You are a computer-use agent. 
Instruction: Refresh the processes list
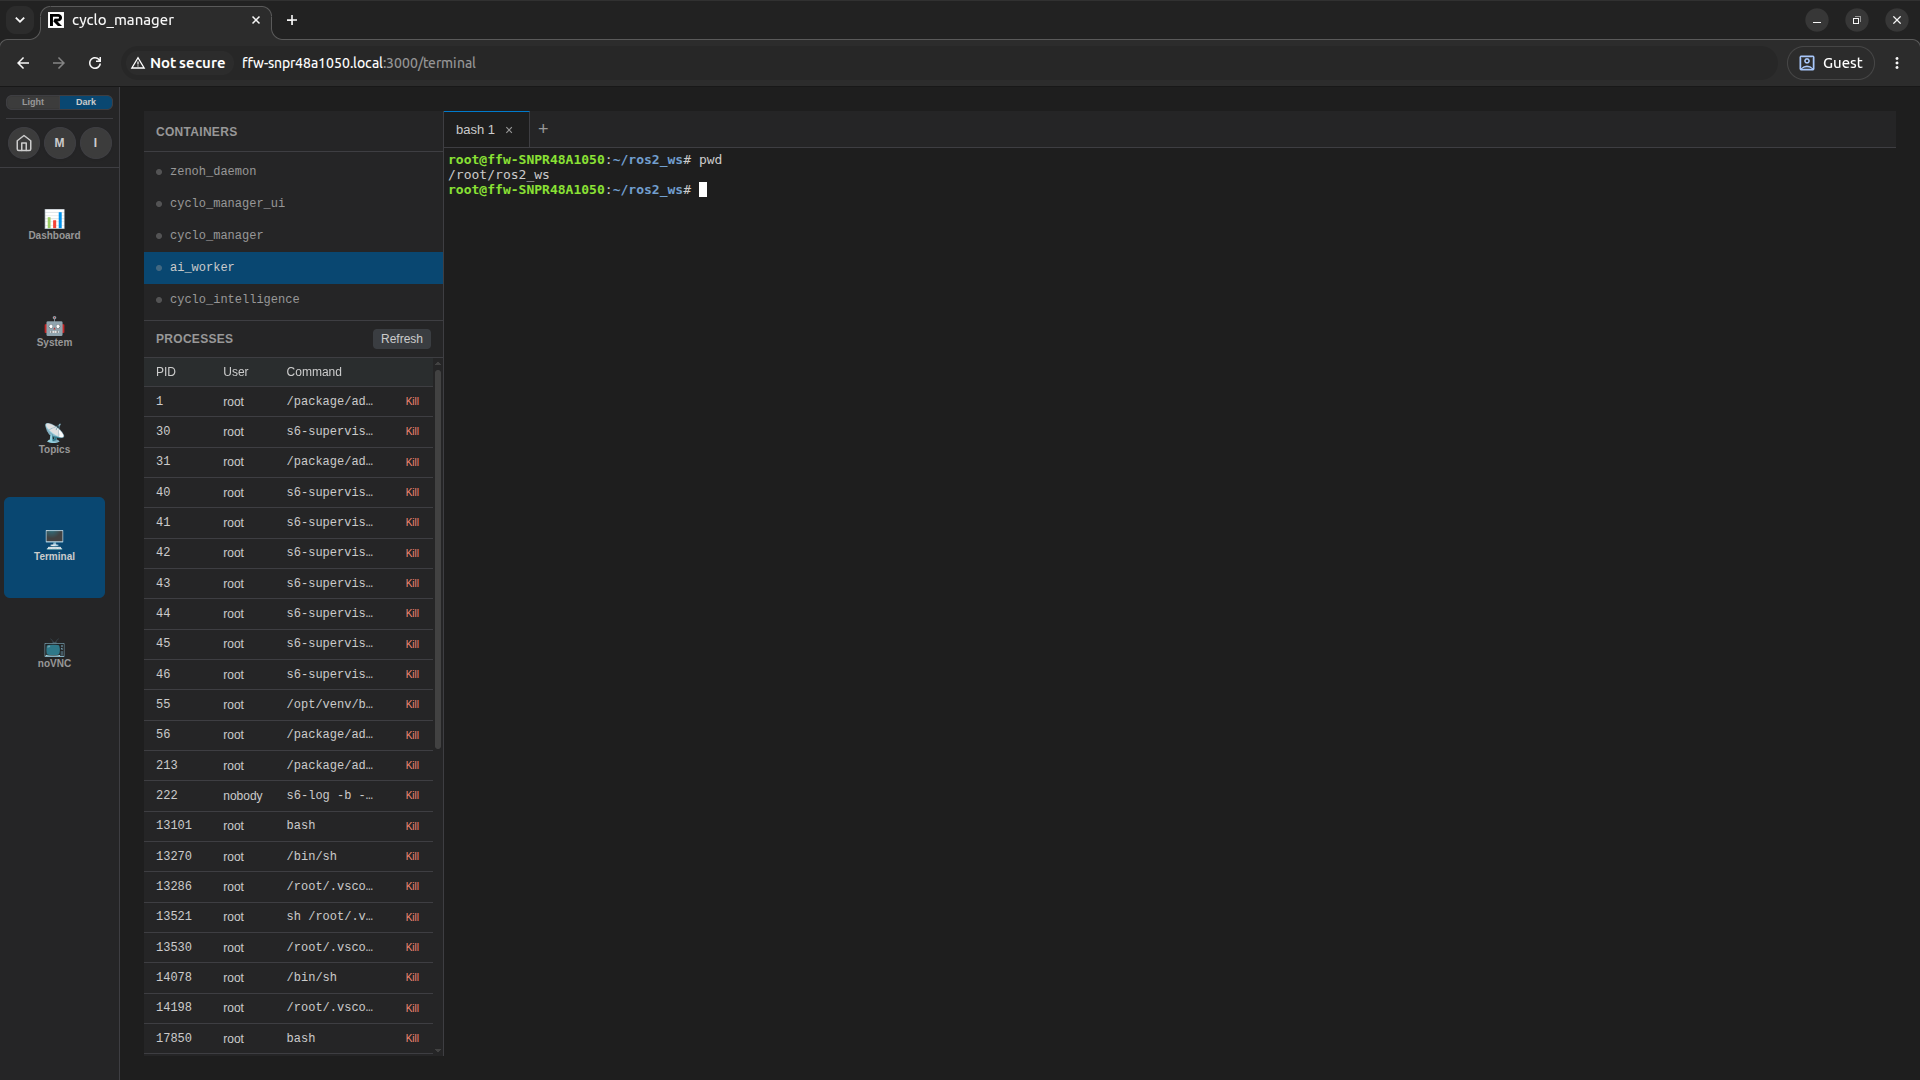tap(402, 339)
